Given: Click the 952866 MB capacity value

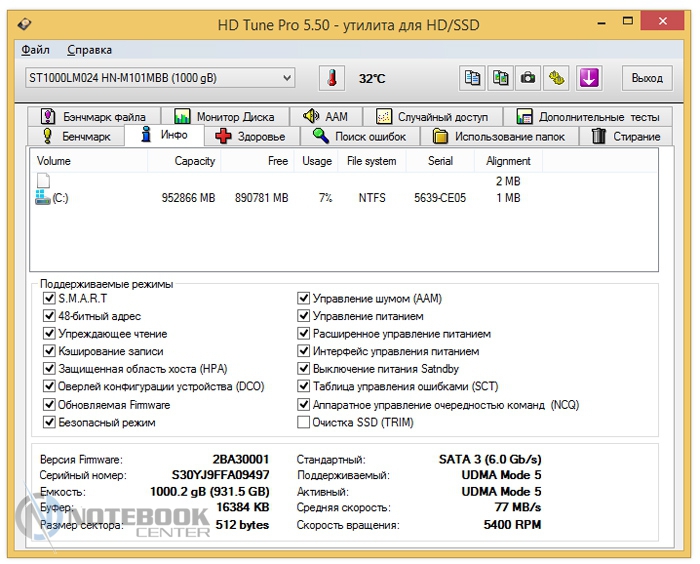Looking at the screenshot, I should pyautogui.click(x=188, y=197).
